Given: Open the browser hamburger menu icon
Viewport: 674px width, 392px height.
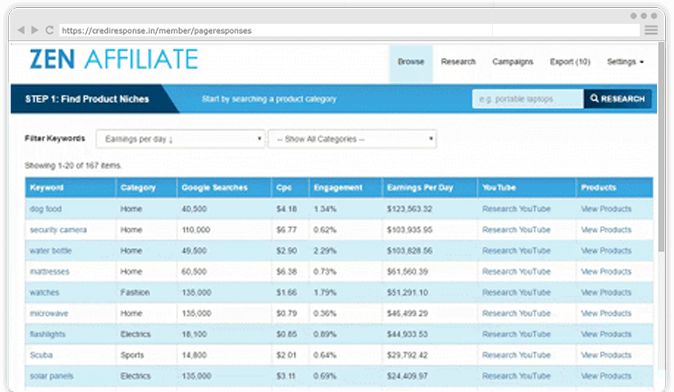Looking at the screenshot, I should click(651, 30).
